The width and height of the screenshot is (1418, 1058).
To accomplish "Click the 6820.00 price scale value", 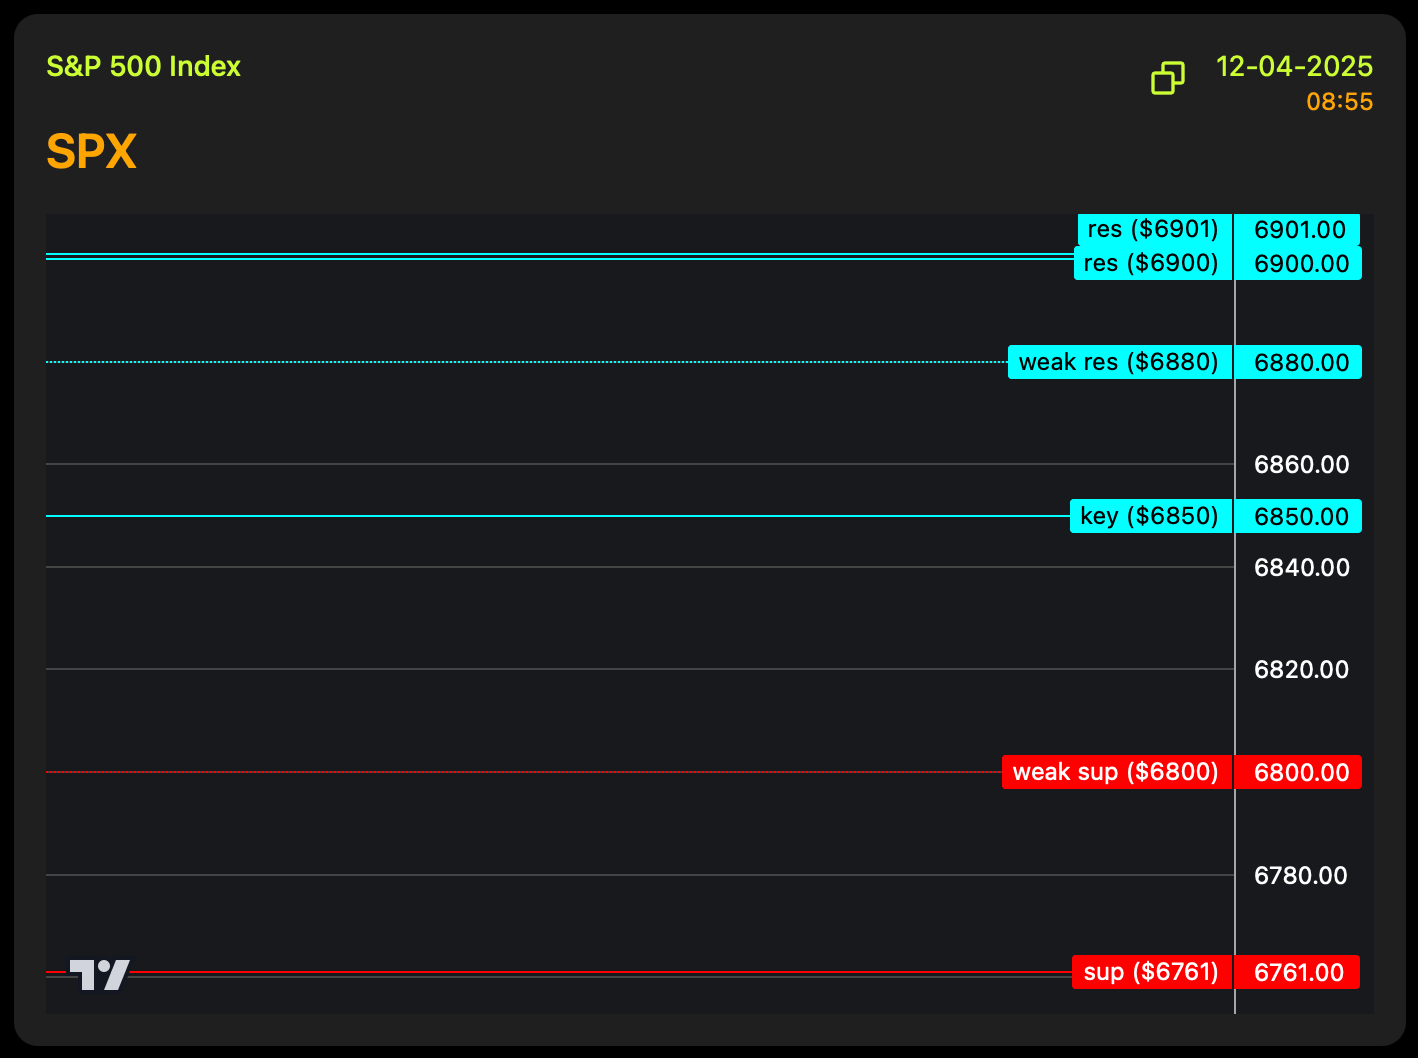I will pyautogui.click(x=1301, y=669).
